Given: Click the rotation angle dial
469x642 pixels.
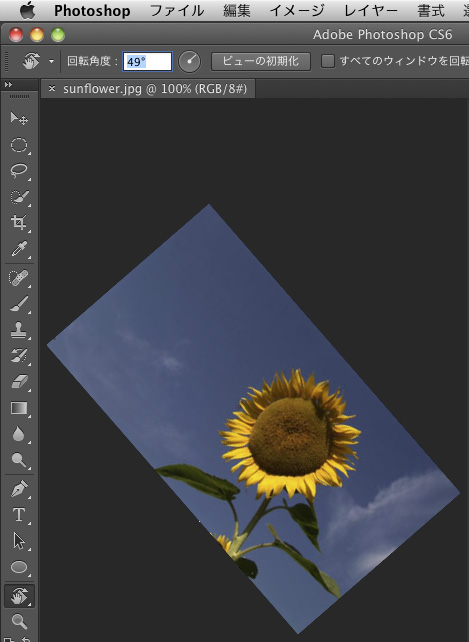Looking at the screenshot, I should coord(189,62).
